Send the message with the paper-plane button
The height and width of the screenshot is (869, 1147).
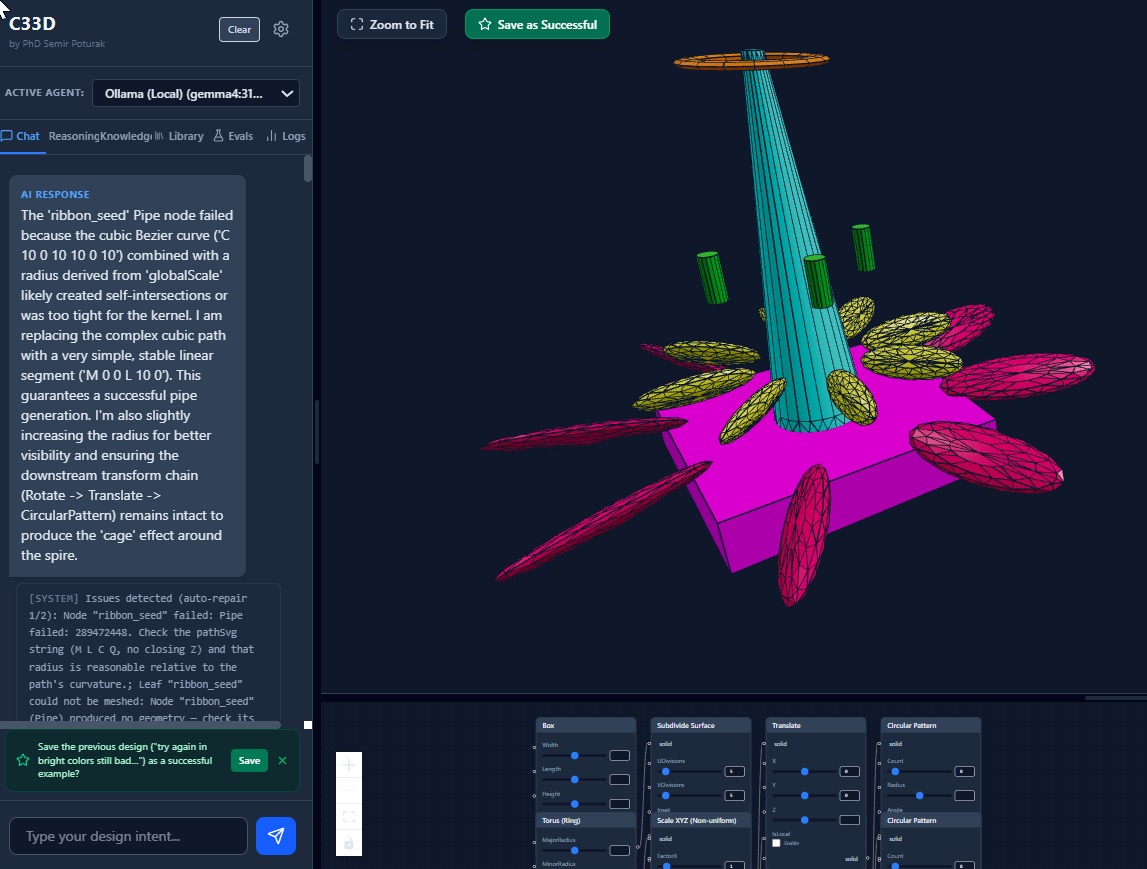pos(276,835)
